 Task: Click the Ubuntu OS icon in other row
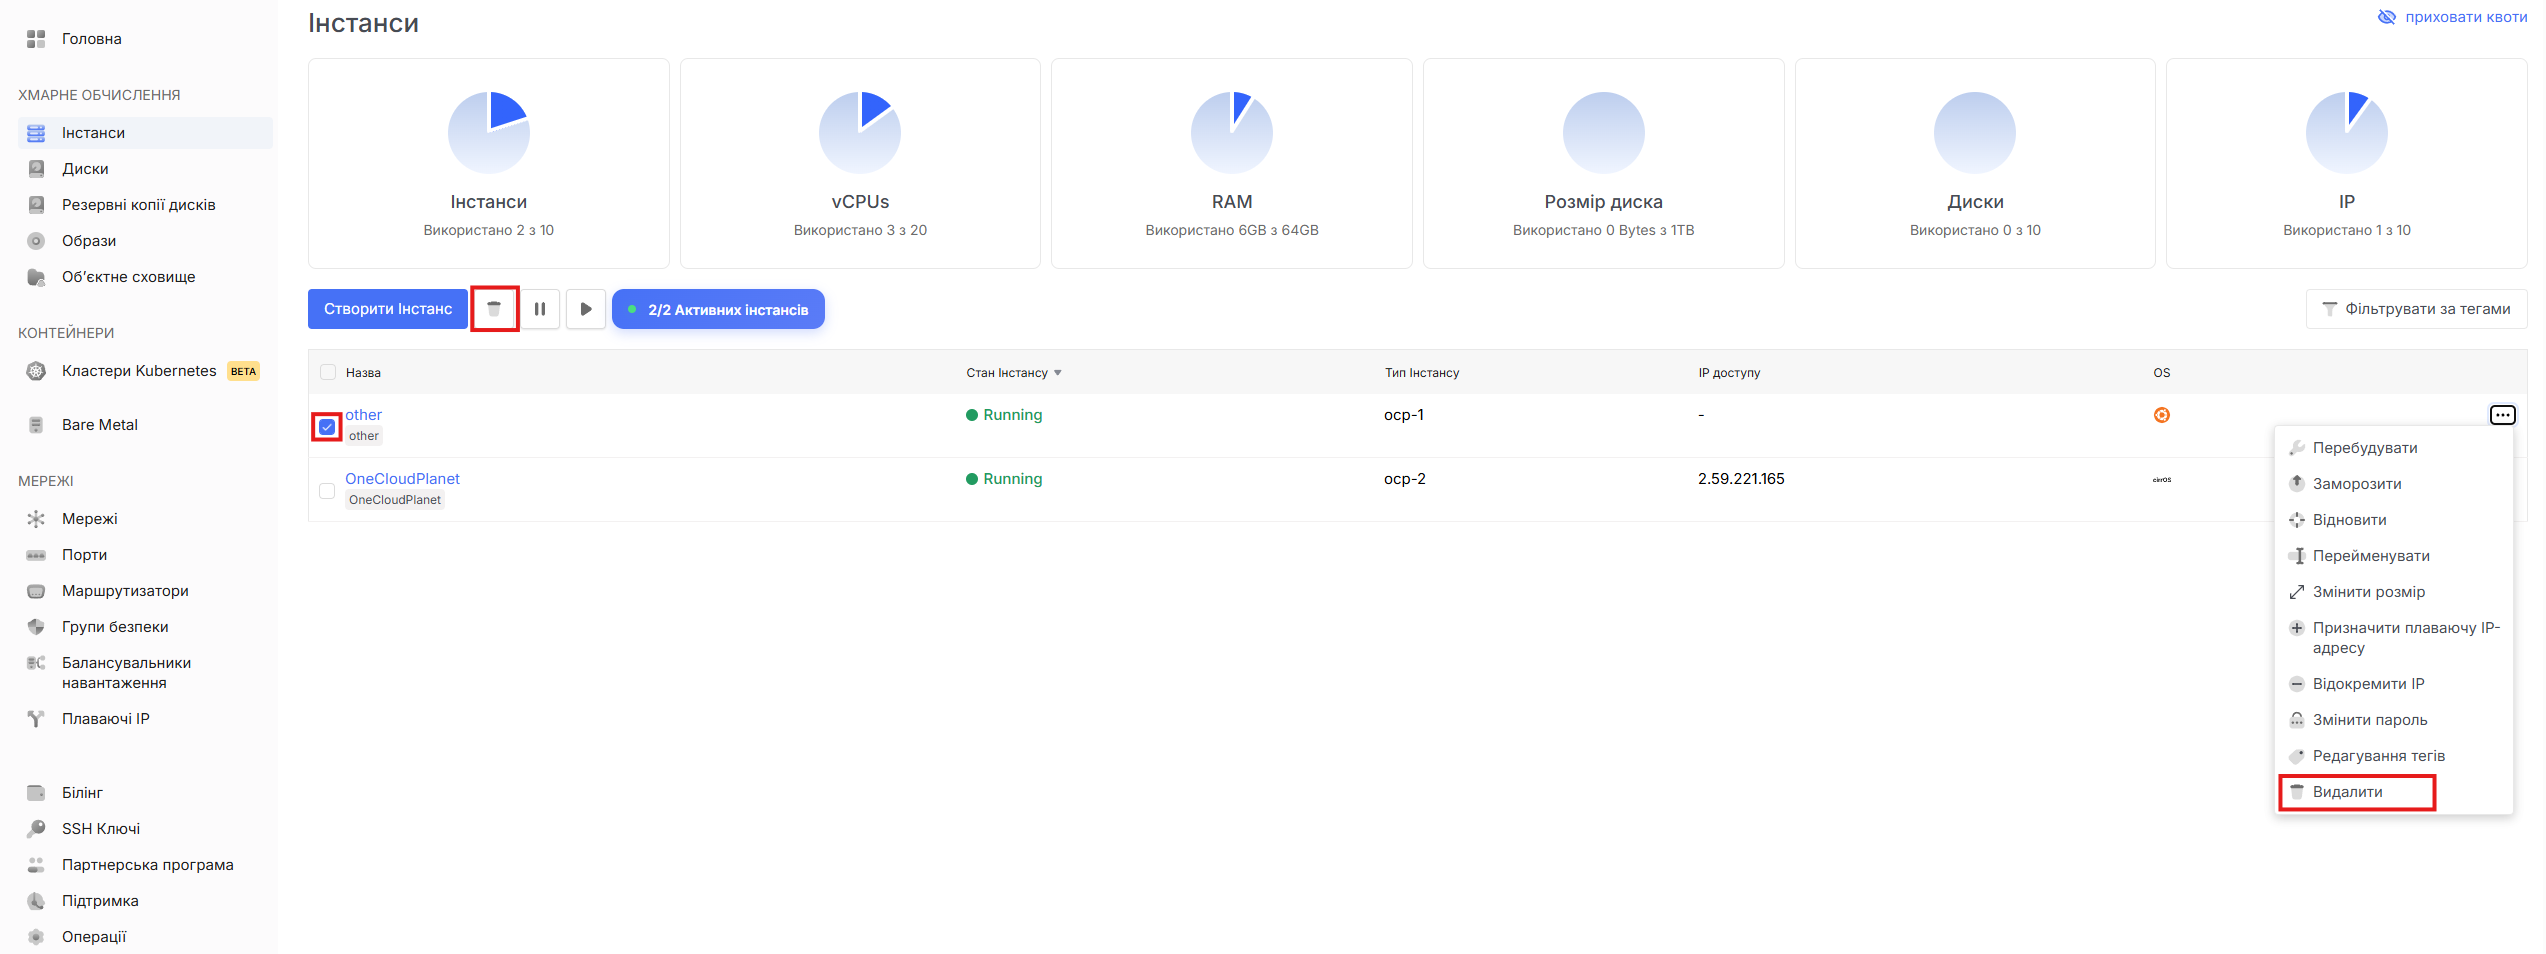point(2161,415)
